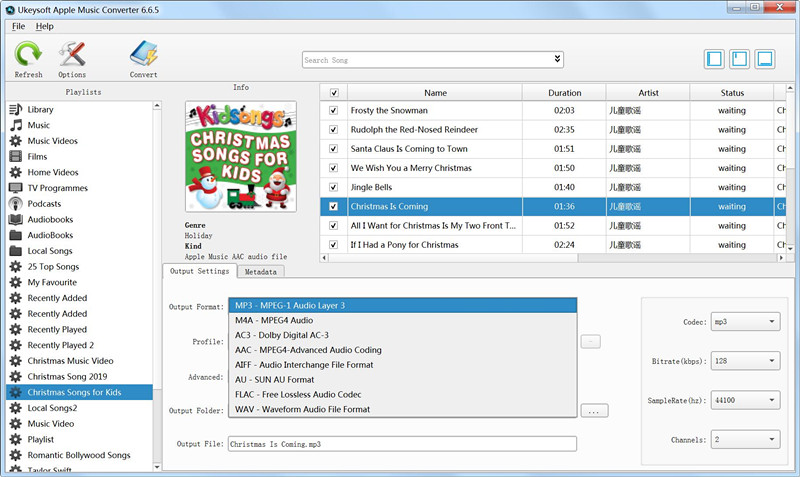
Task: Open the Bitrate(kbps) dropdown
Action: [745, 361]
